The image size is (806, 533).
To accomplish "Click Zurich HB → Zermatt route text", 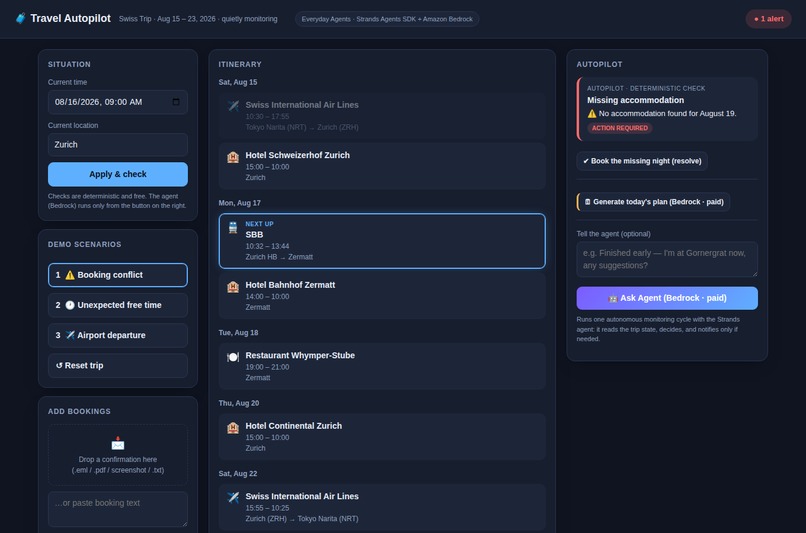I will click(x=279, y=257).
